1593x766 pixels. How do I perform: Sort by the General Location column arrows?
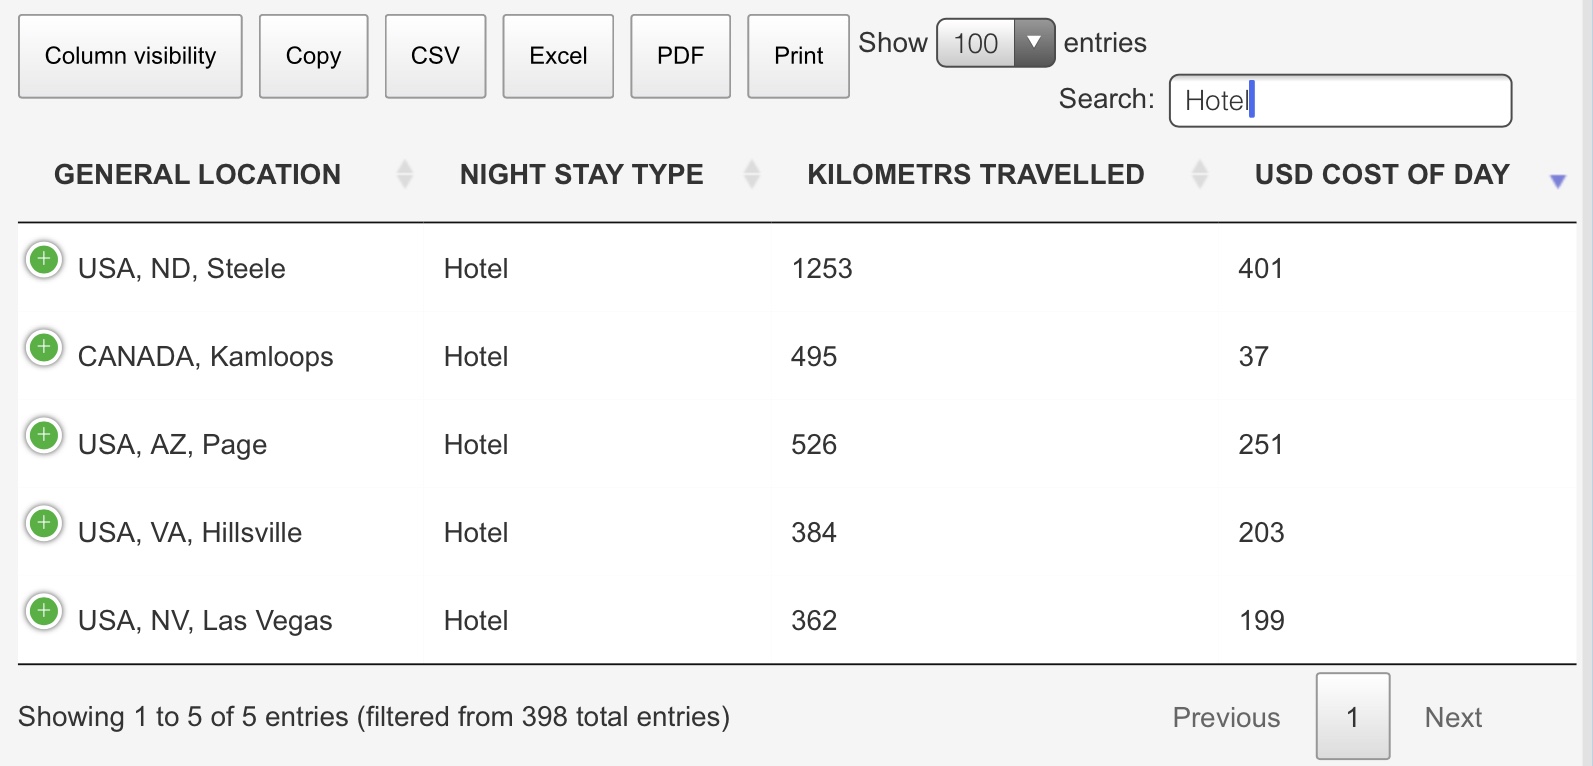click(405, 174)
